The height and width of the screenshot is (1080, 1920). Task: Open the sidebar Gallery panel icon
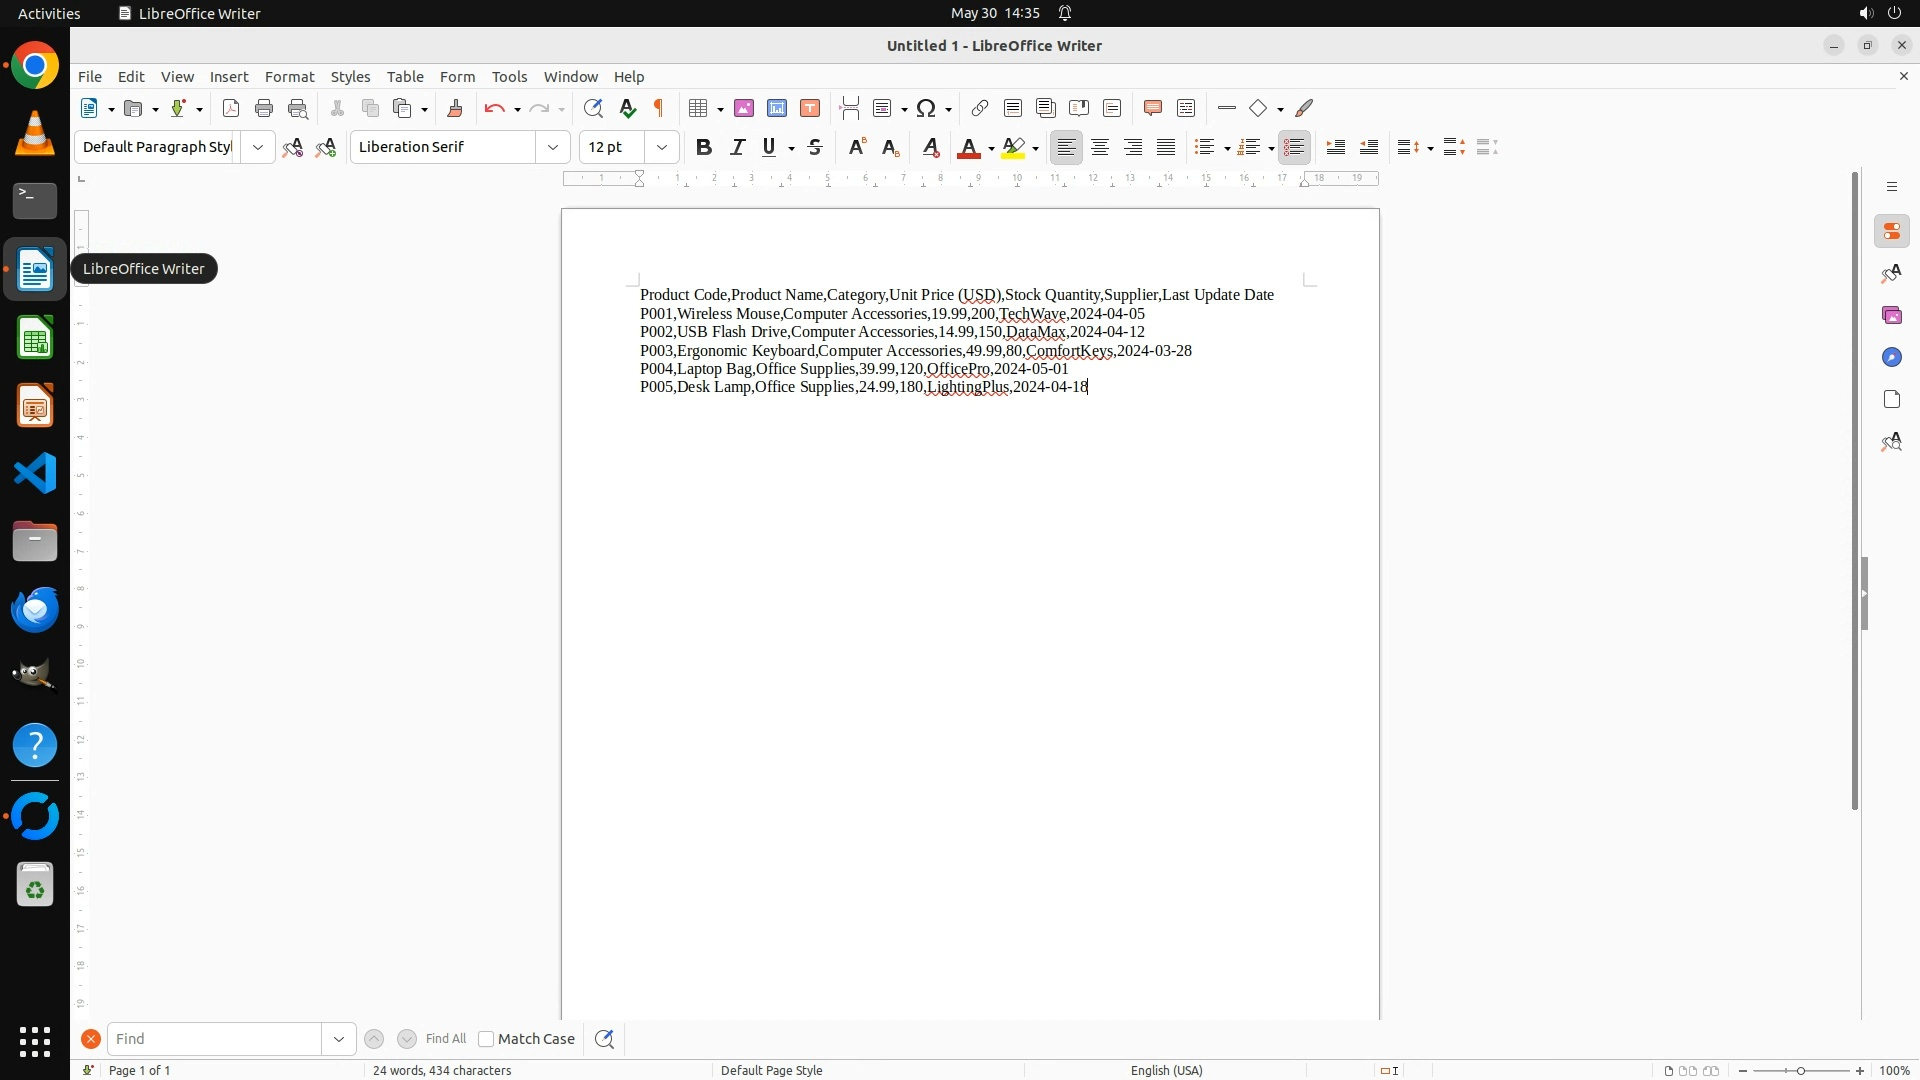point(1891,315)
